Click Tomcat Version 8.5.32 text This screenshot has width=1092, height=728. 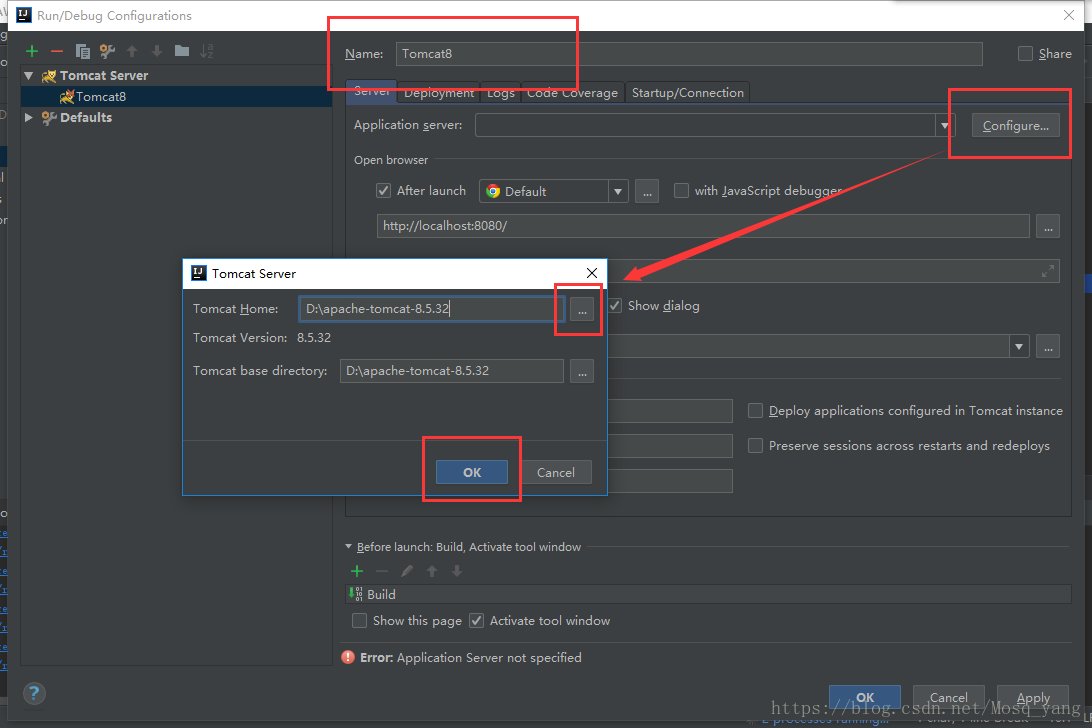pyautogui.click(x=262, y=338)
